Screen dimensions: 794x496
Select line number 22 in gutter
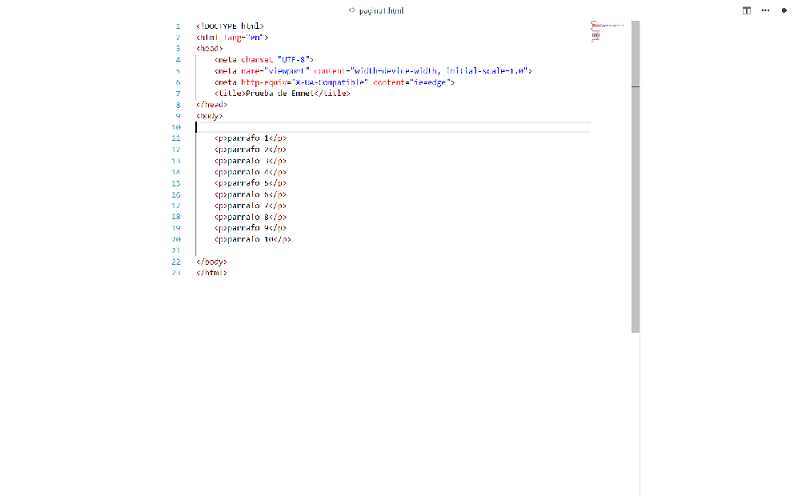click(x=176, y=262)
